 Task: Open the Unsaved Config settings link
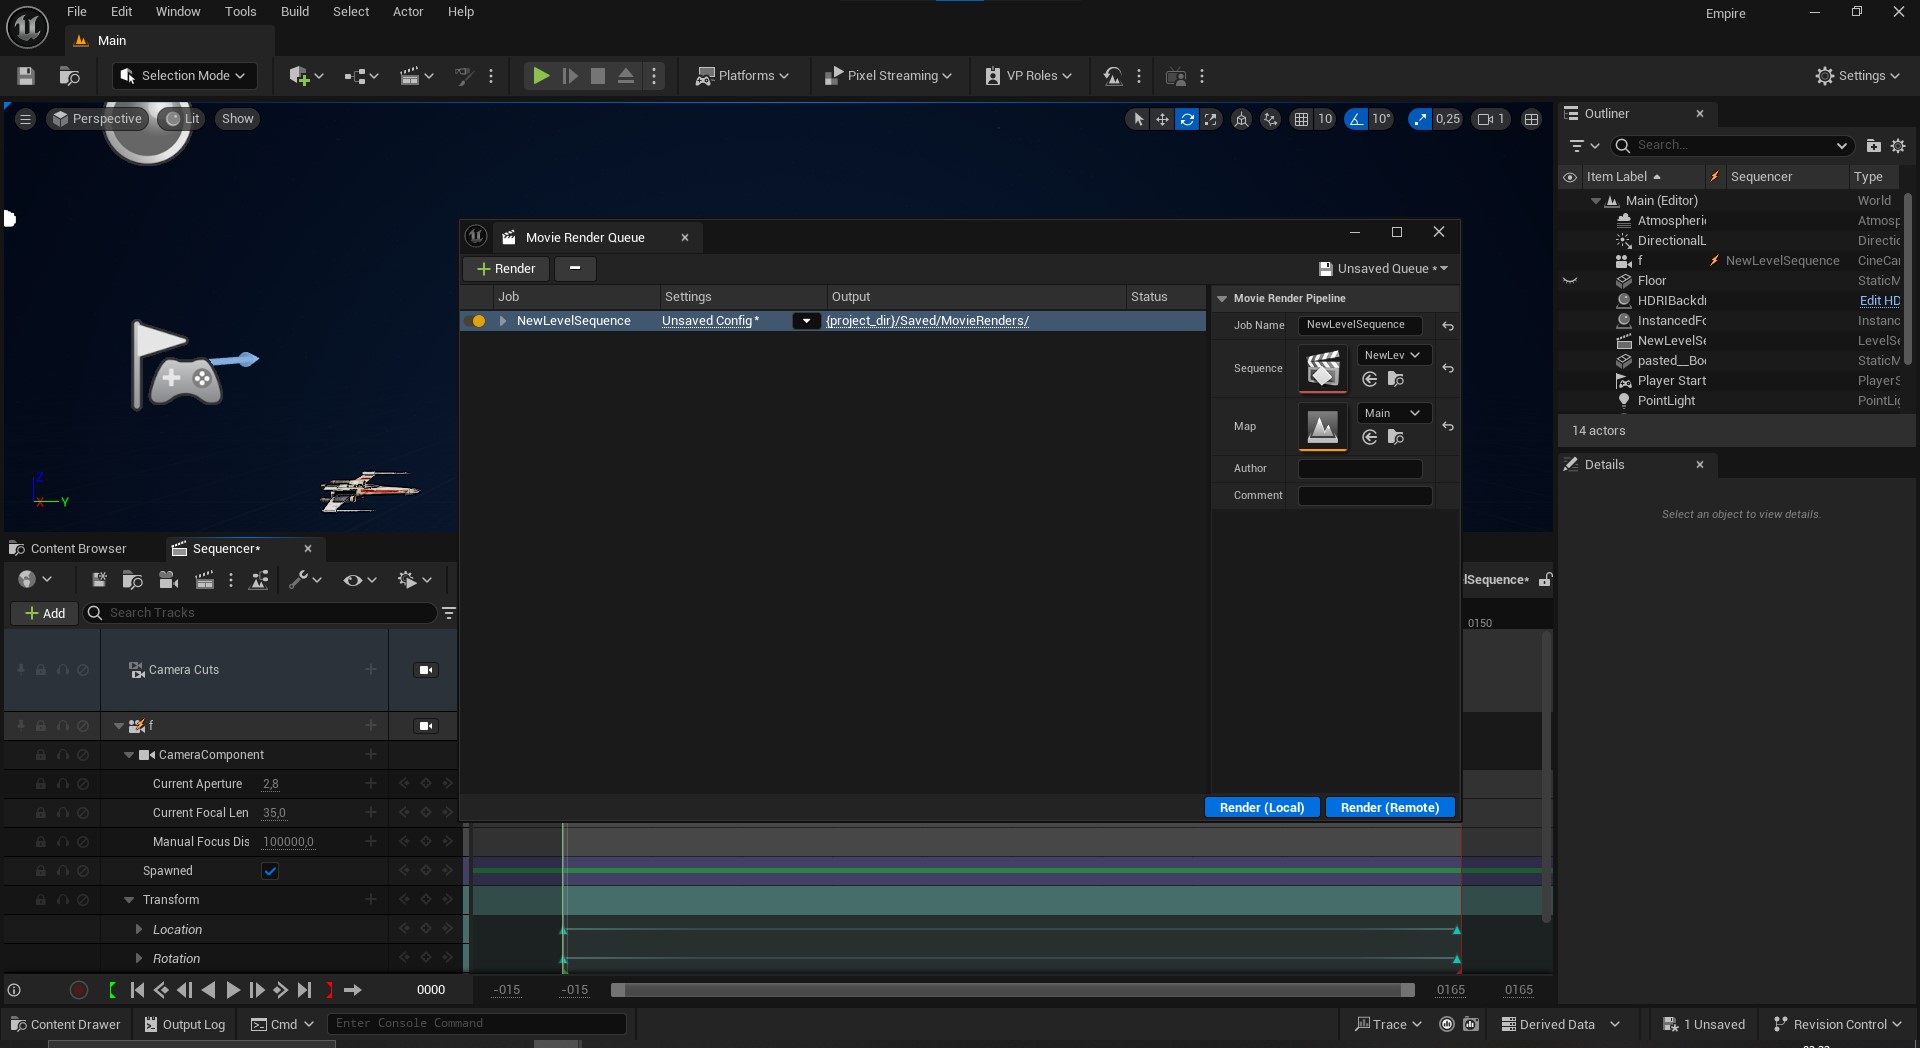point(710,321)
